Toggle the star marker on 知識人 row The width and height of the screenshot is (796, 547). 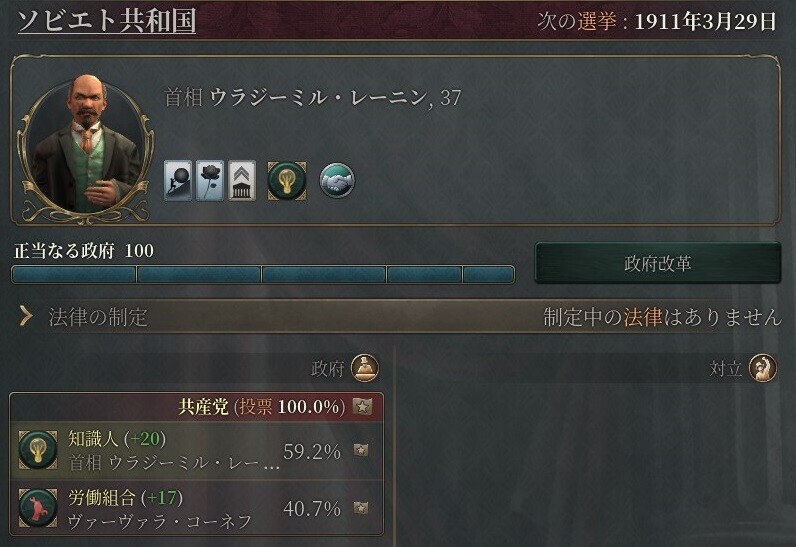[361, 450]
